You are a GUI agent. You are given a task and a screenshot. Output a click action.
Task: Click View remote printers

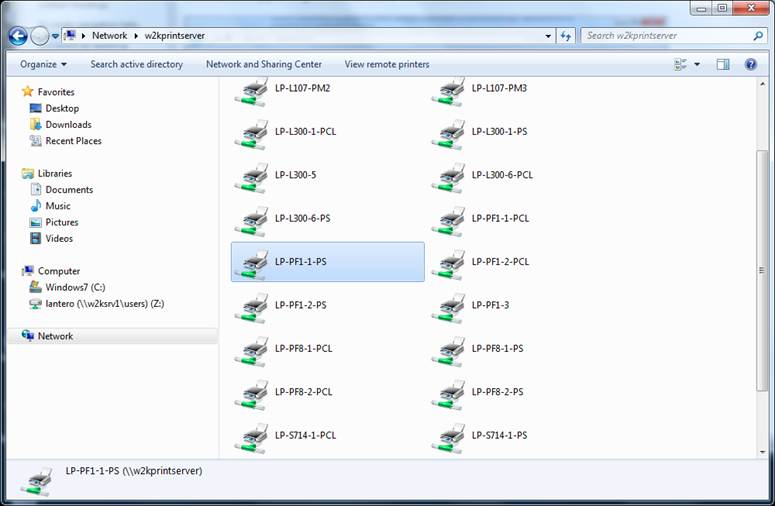tap(387, 64)
